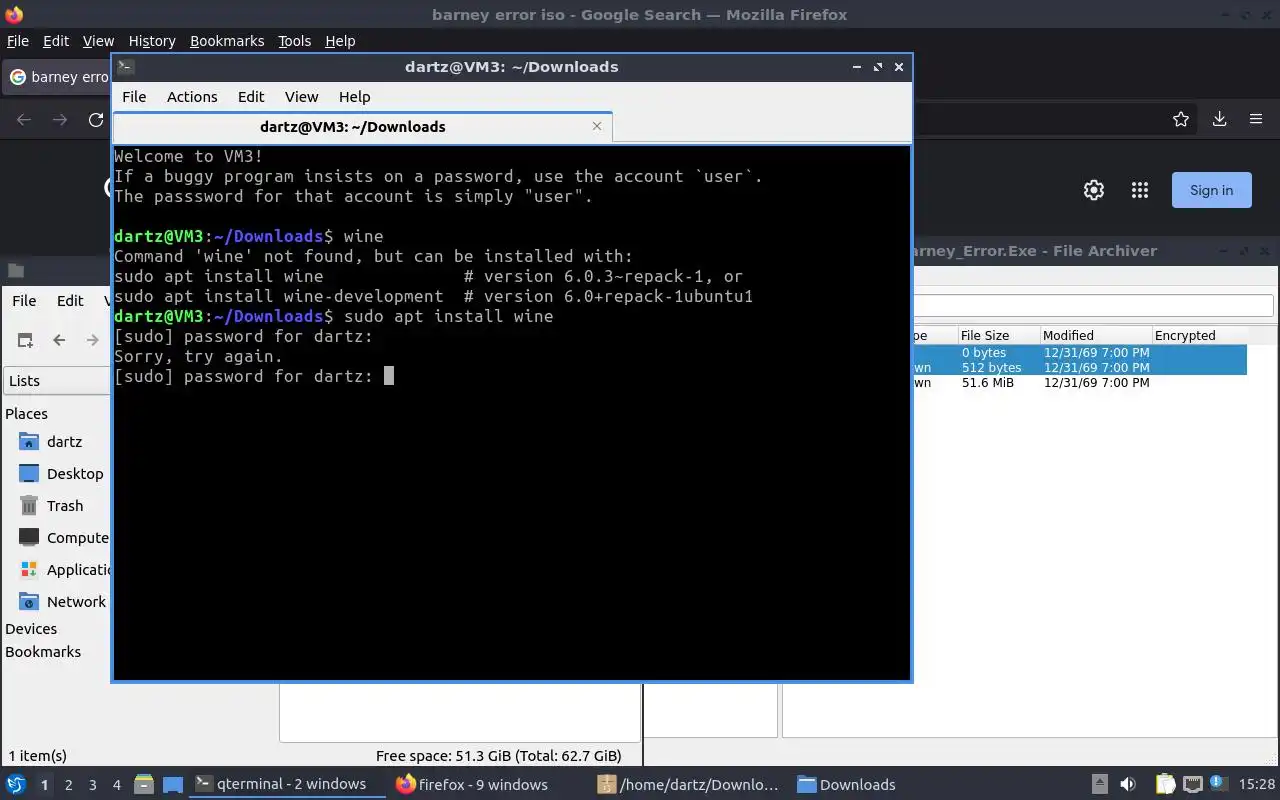1280x800 pixels.
Task: Open Firefox History menu
Action: (x=152, y=41)
